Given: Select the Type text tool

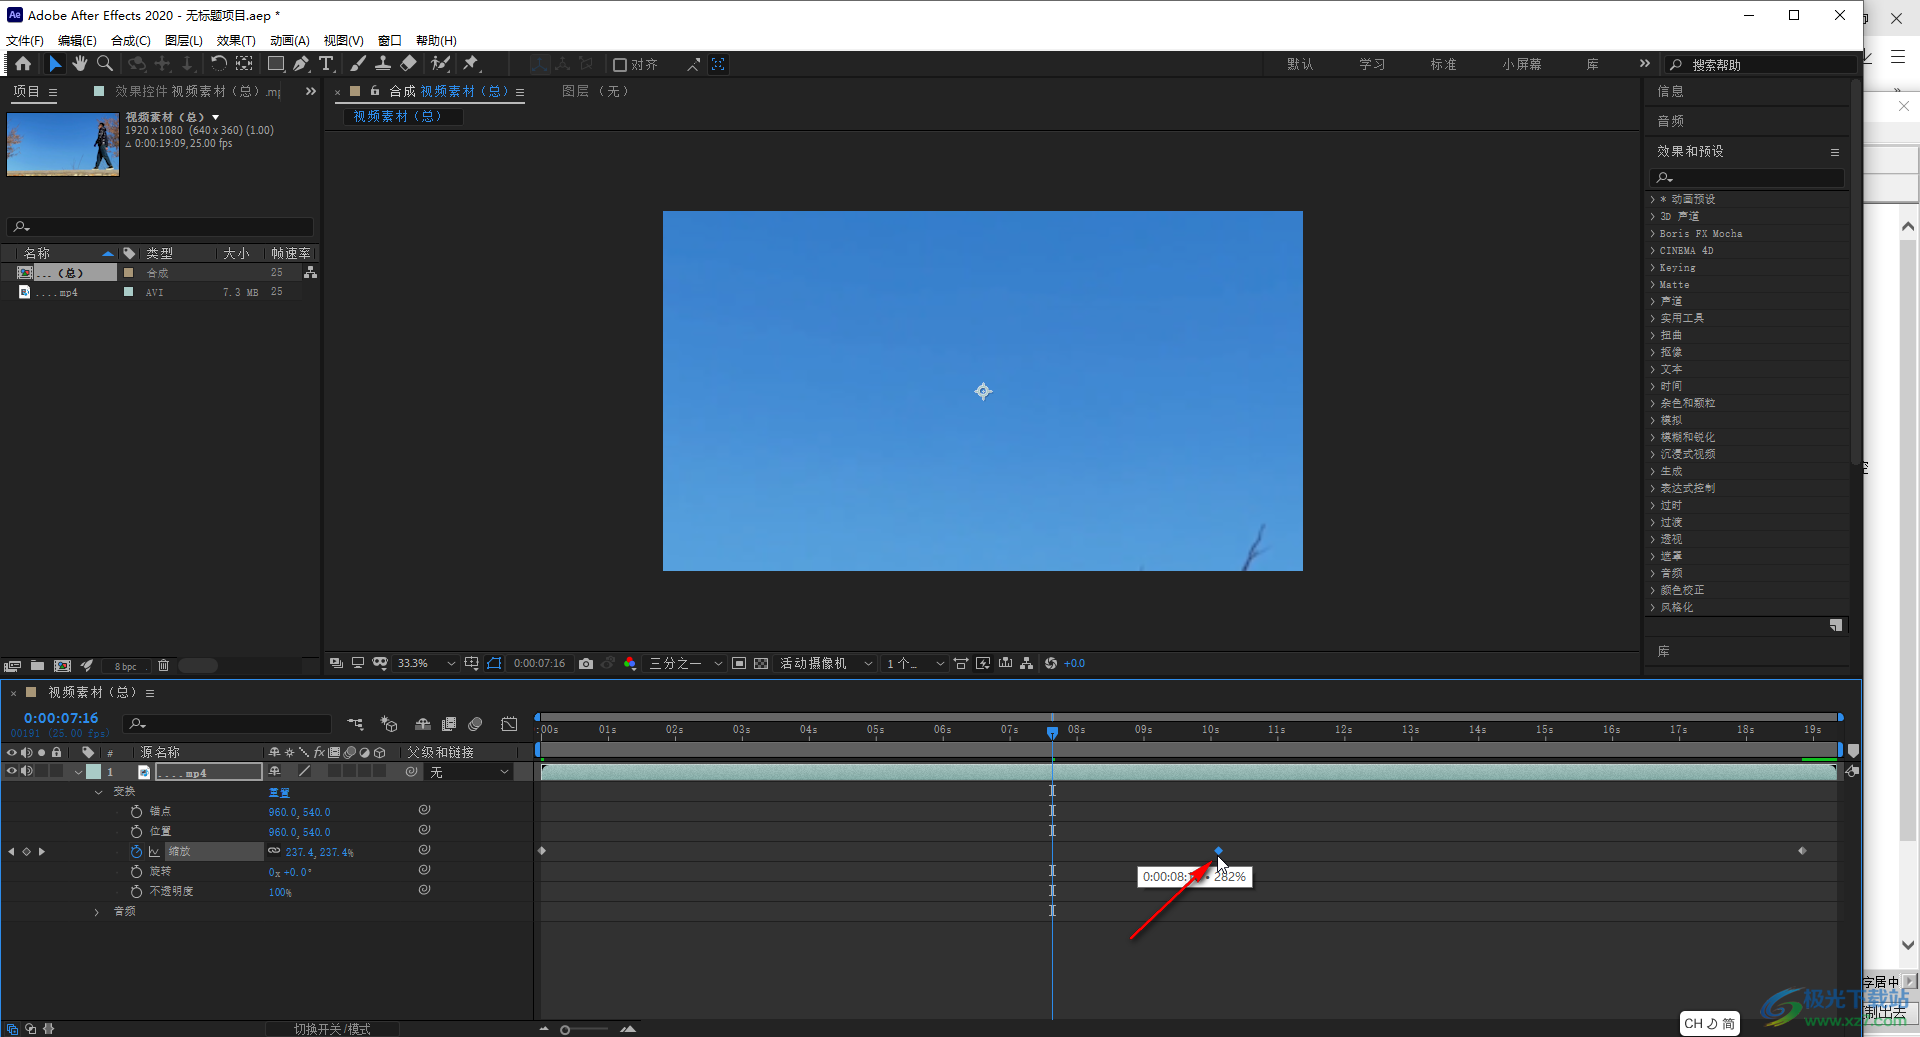Looking at the screenshot, I should (326, 64).
